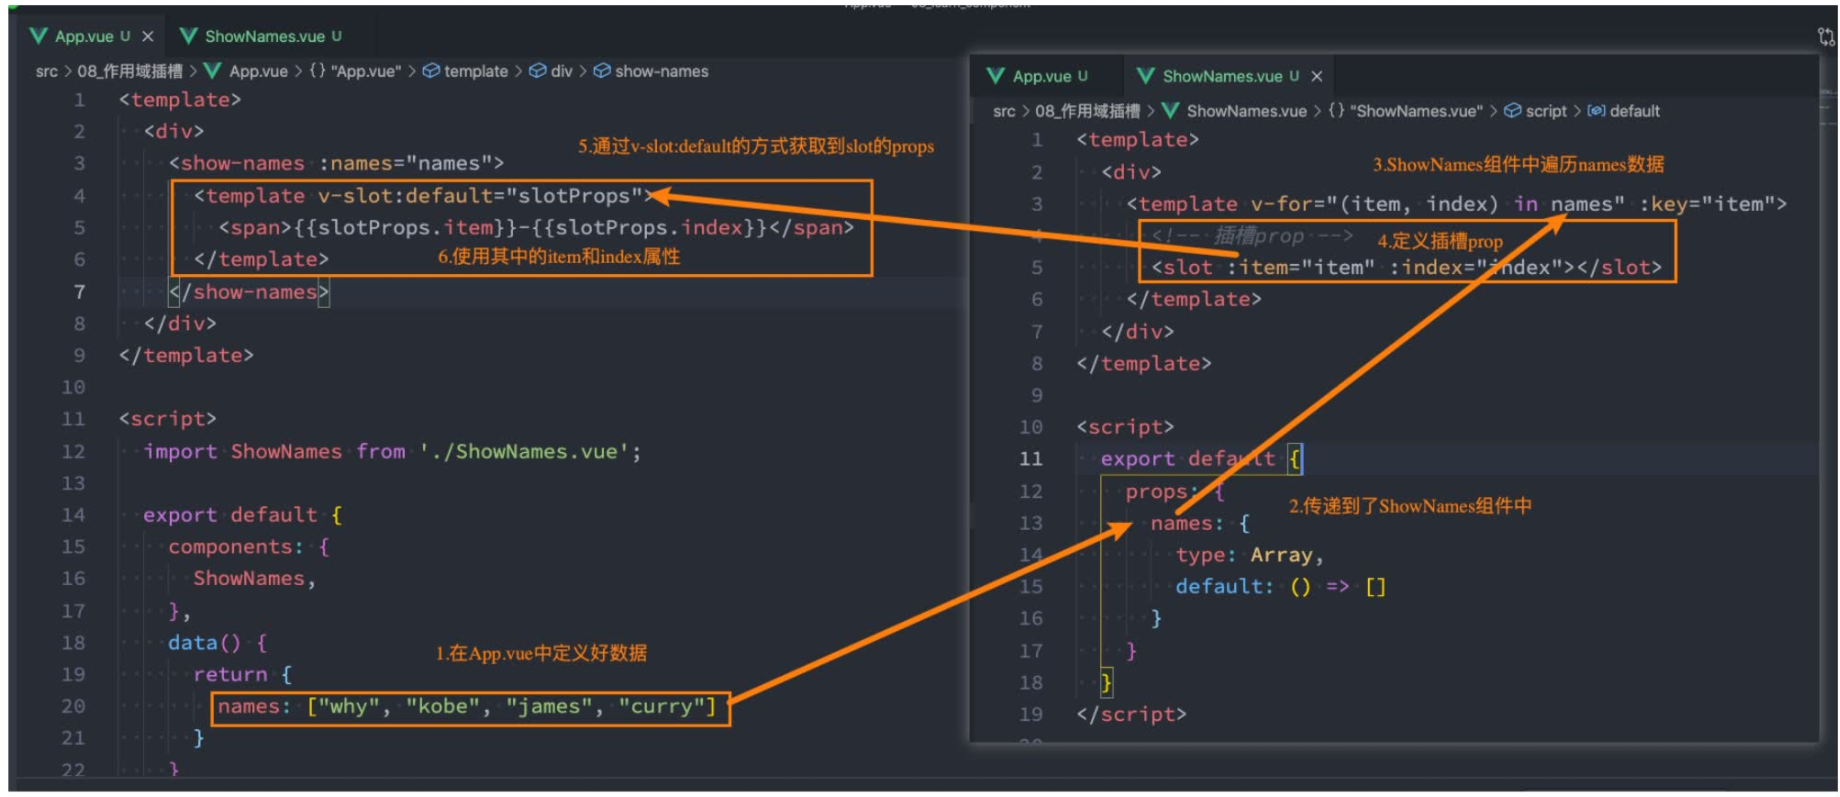Click 'components: {' line in App.vue

249,547
